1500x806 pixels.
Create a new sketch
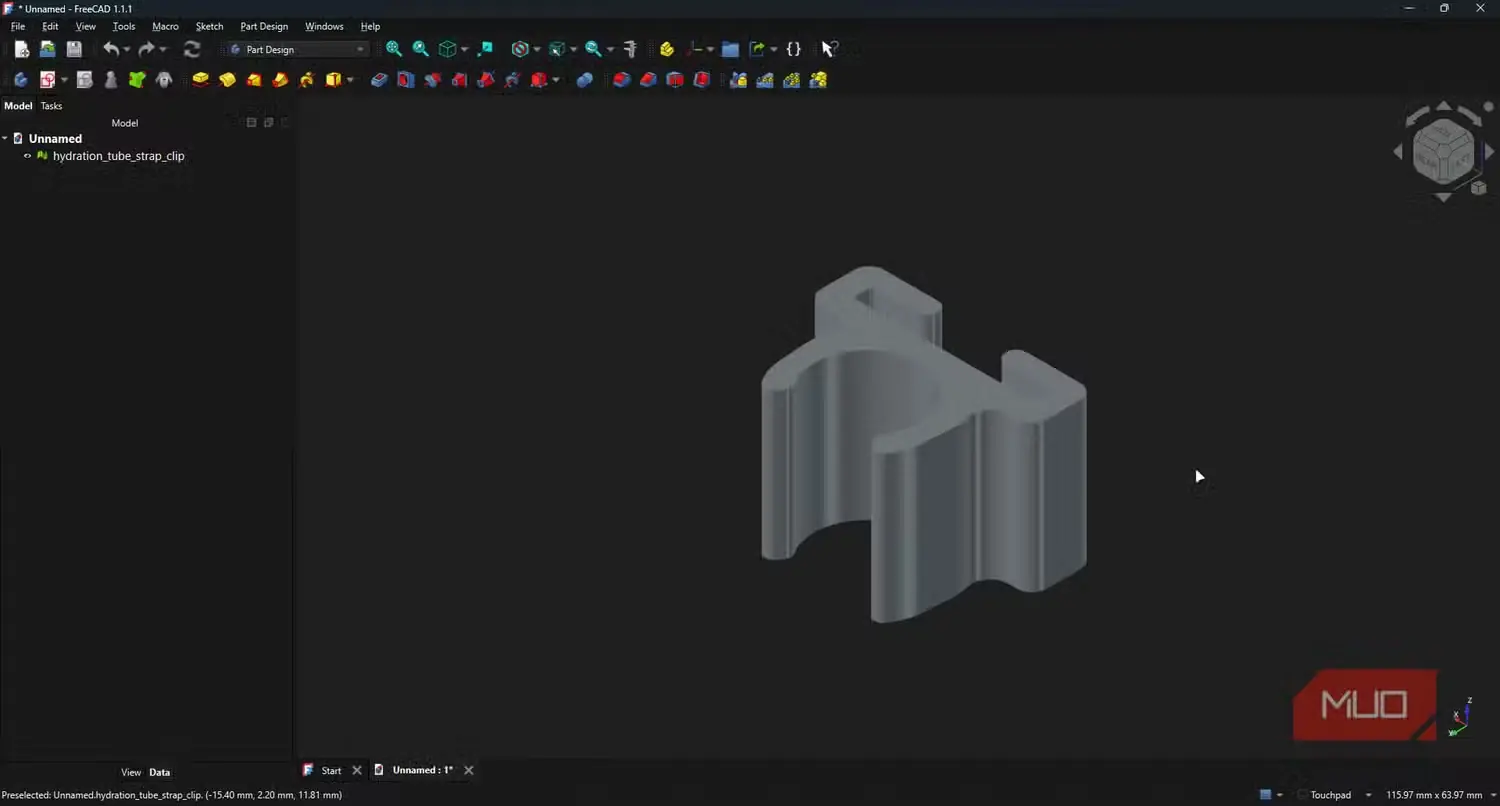(47, 80)
